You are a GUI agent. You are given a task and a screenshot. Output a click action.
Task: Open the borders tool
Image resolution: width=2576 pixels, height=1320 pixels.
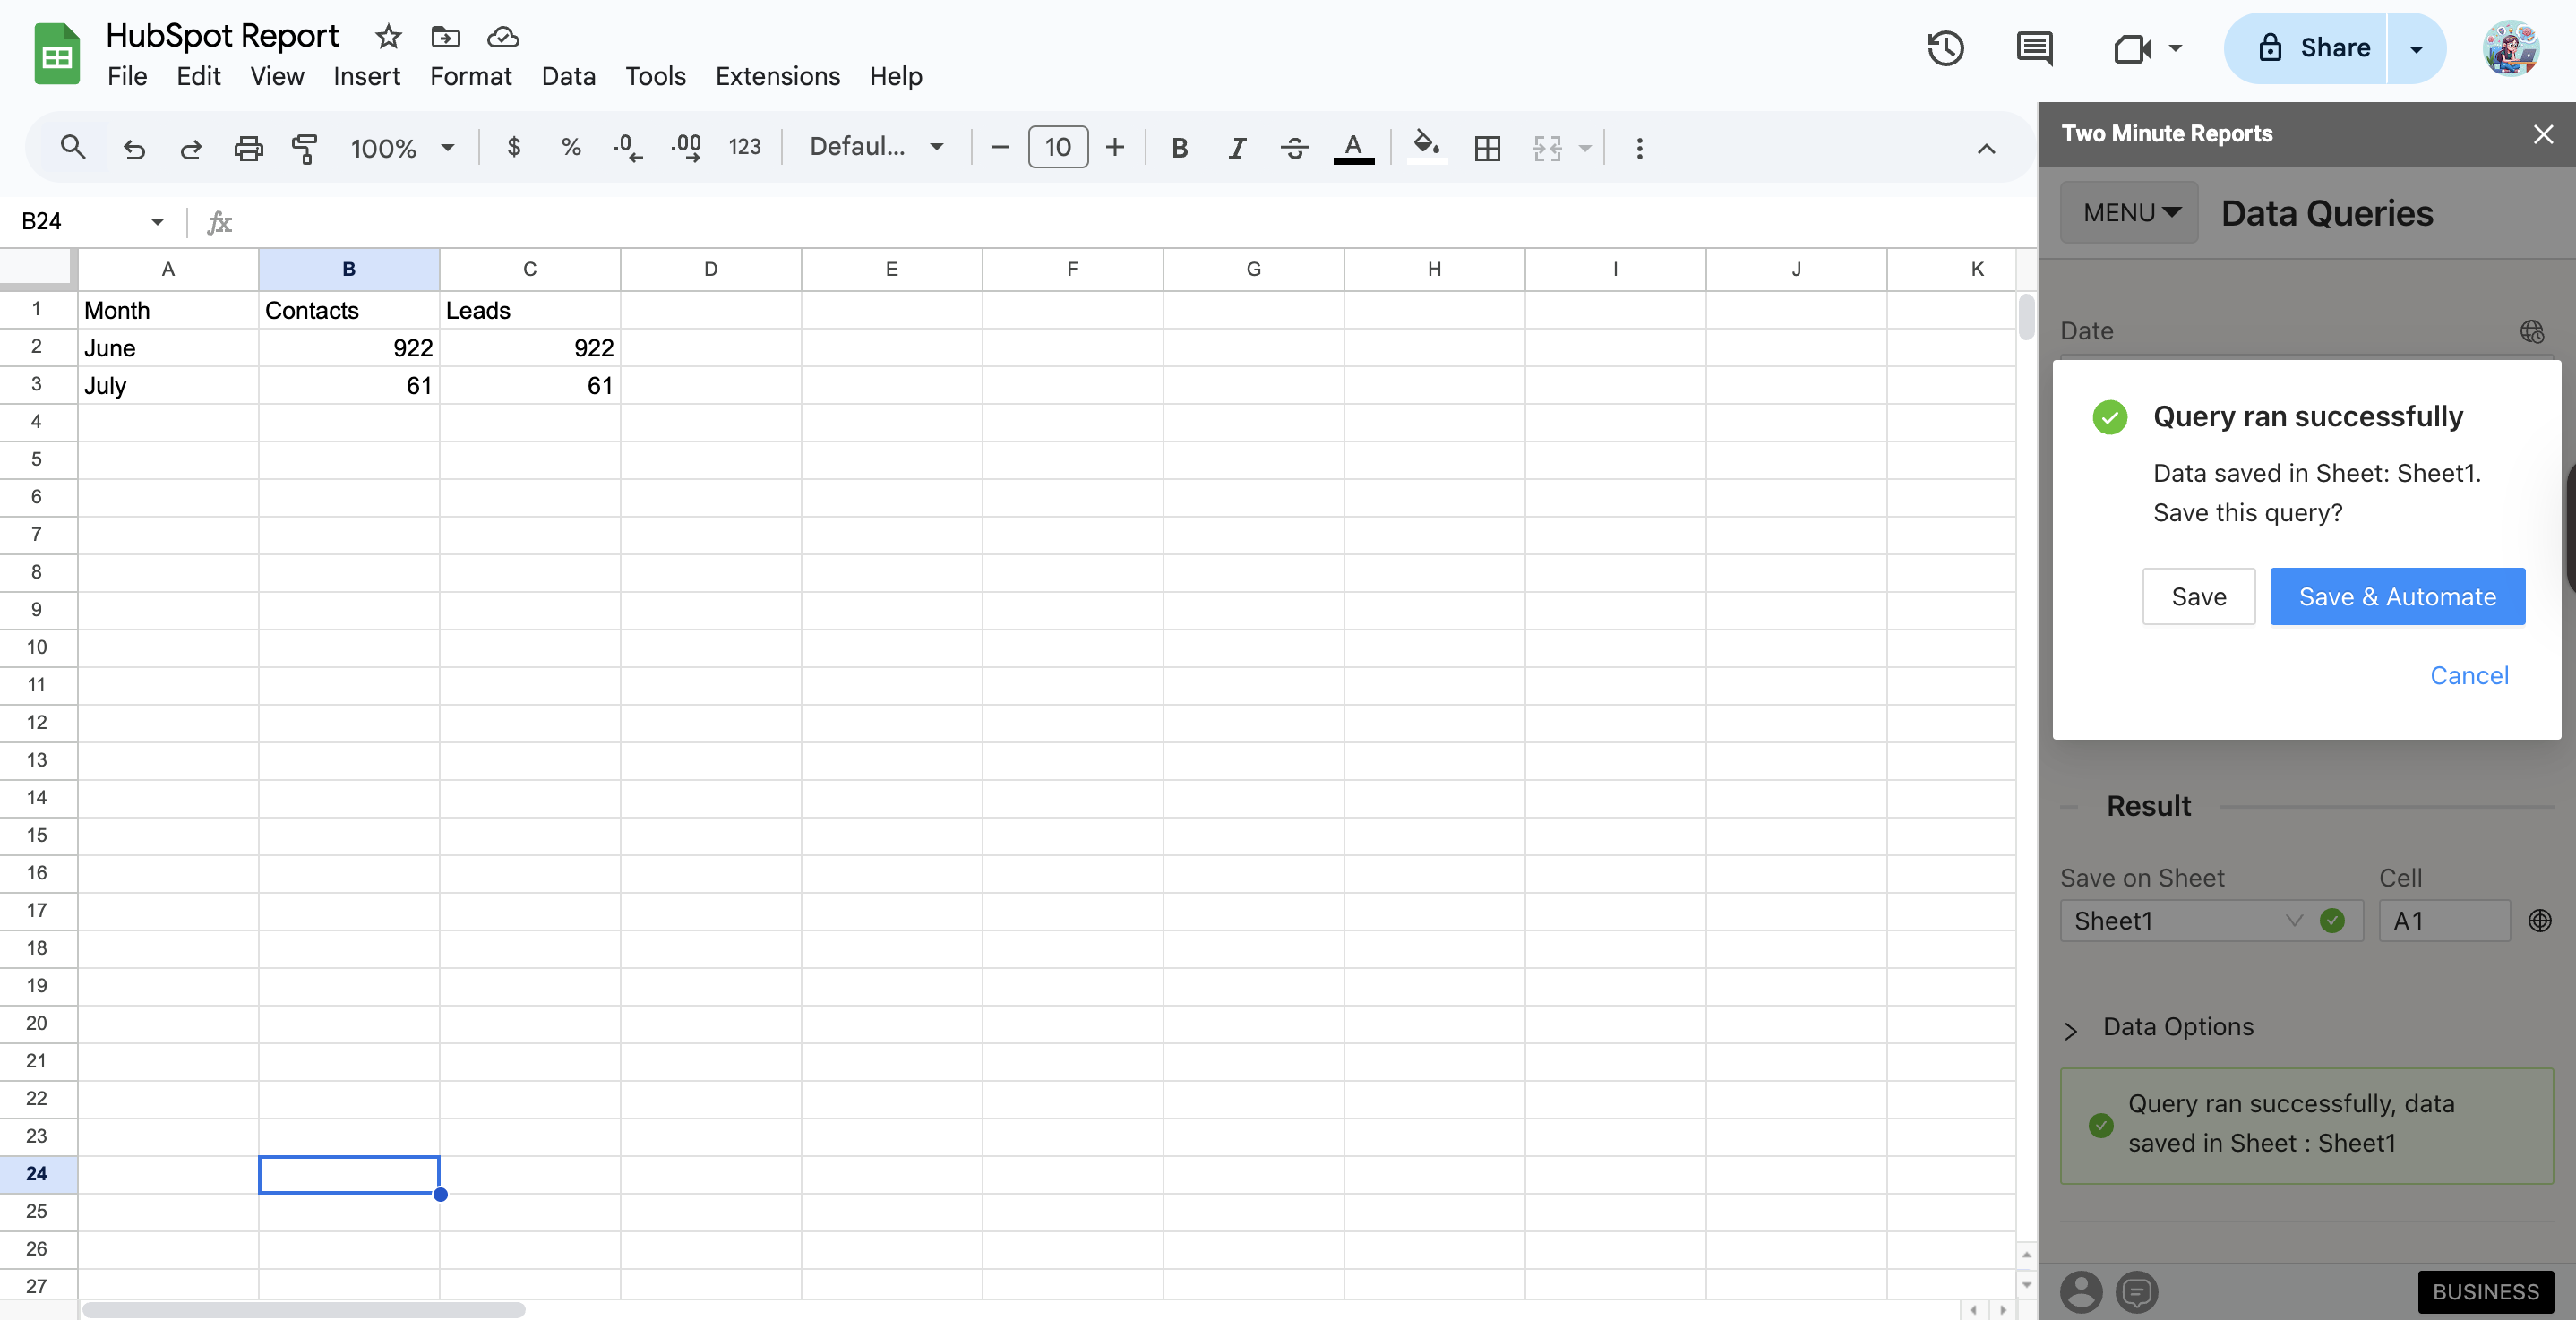coord(1487,148)
